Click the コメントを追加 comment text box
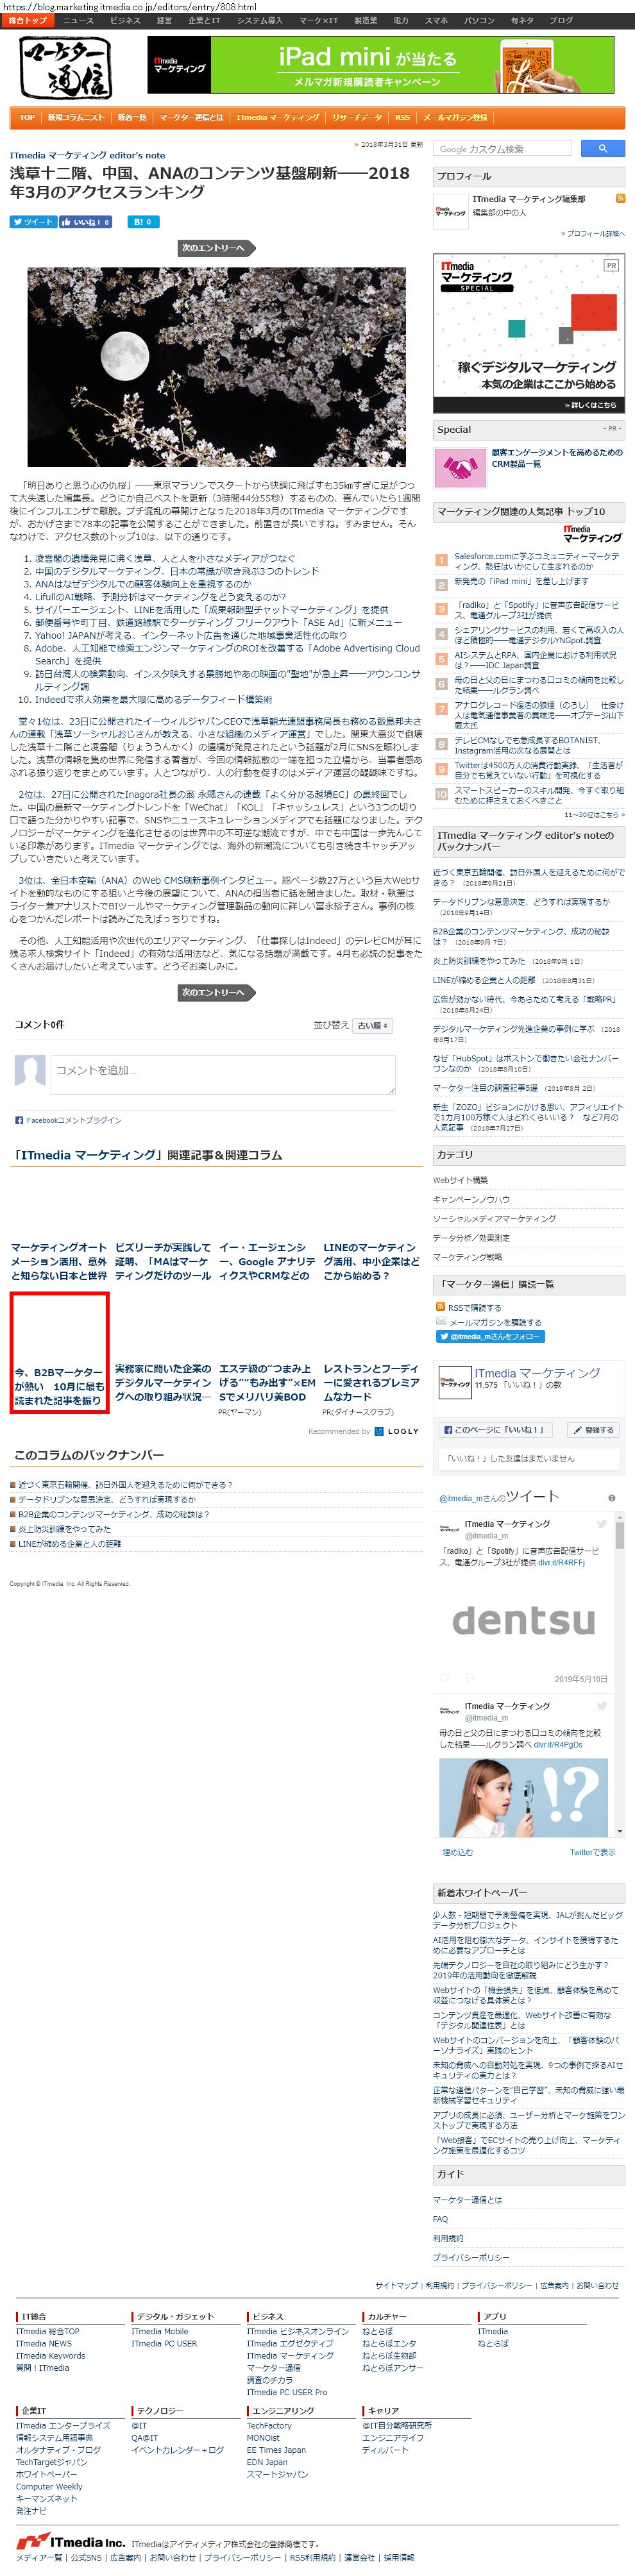This screenshot has width=635, height=2576. [x=223, y=1074]
